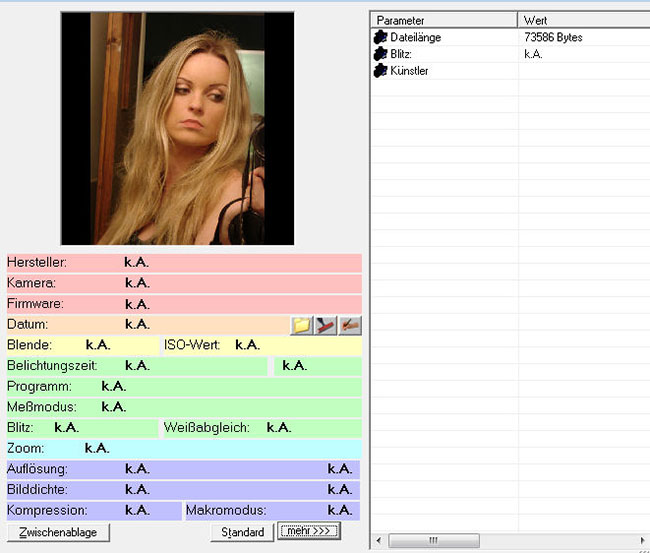Click the Makromodus field
650x553 pixels.
point(272,511)
